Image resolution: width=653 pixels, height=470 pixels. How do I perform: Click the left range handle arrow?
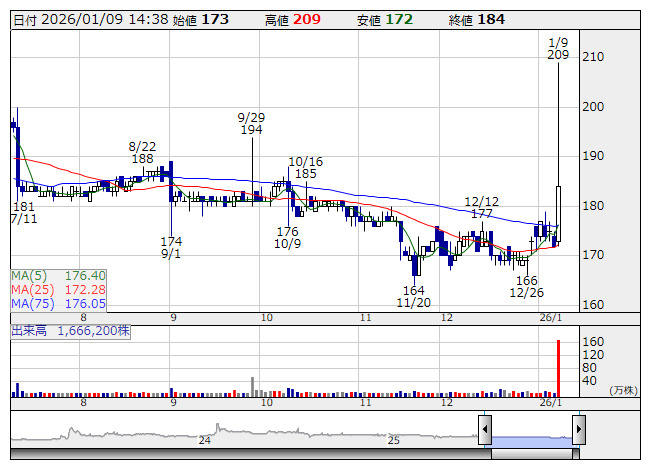[484, 431]
